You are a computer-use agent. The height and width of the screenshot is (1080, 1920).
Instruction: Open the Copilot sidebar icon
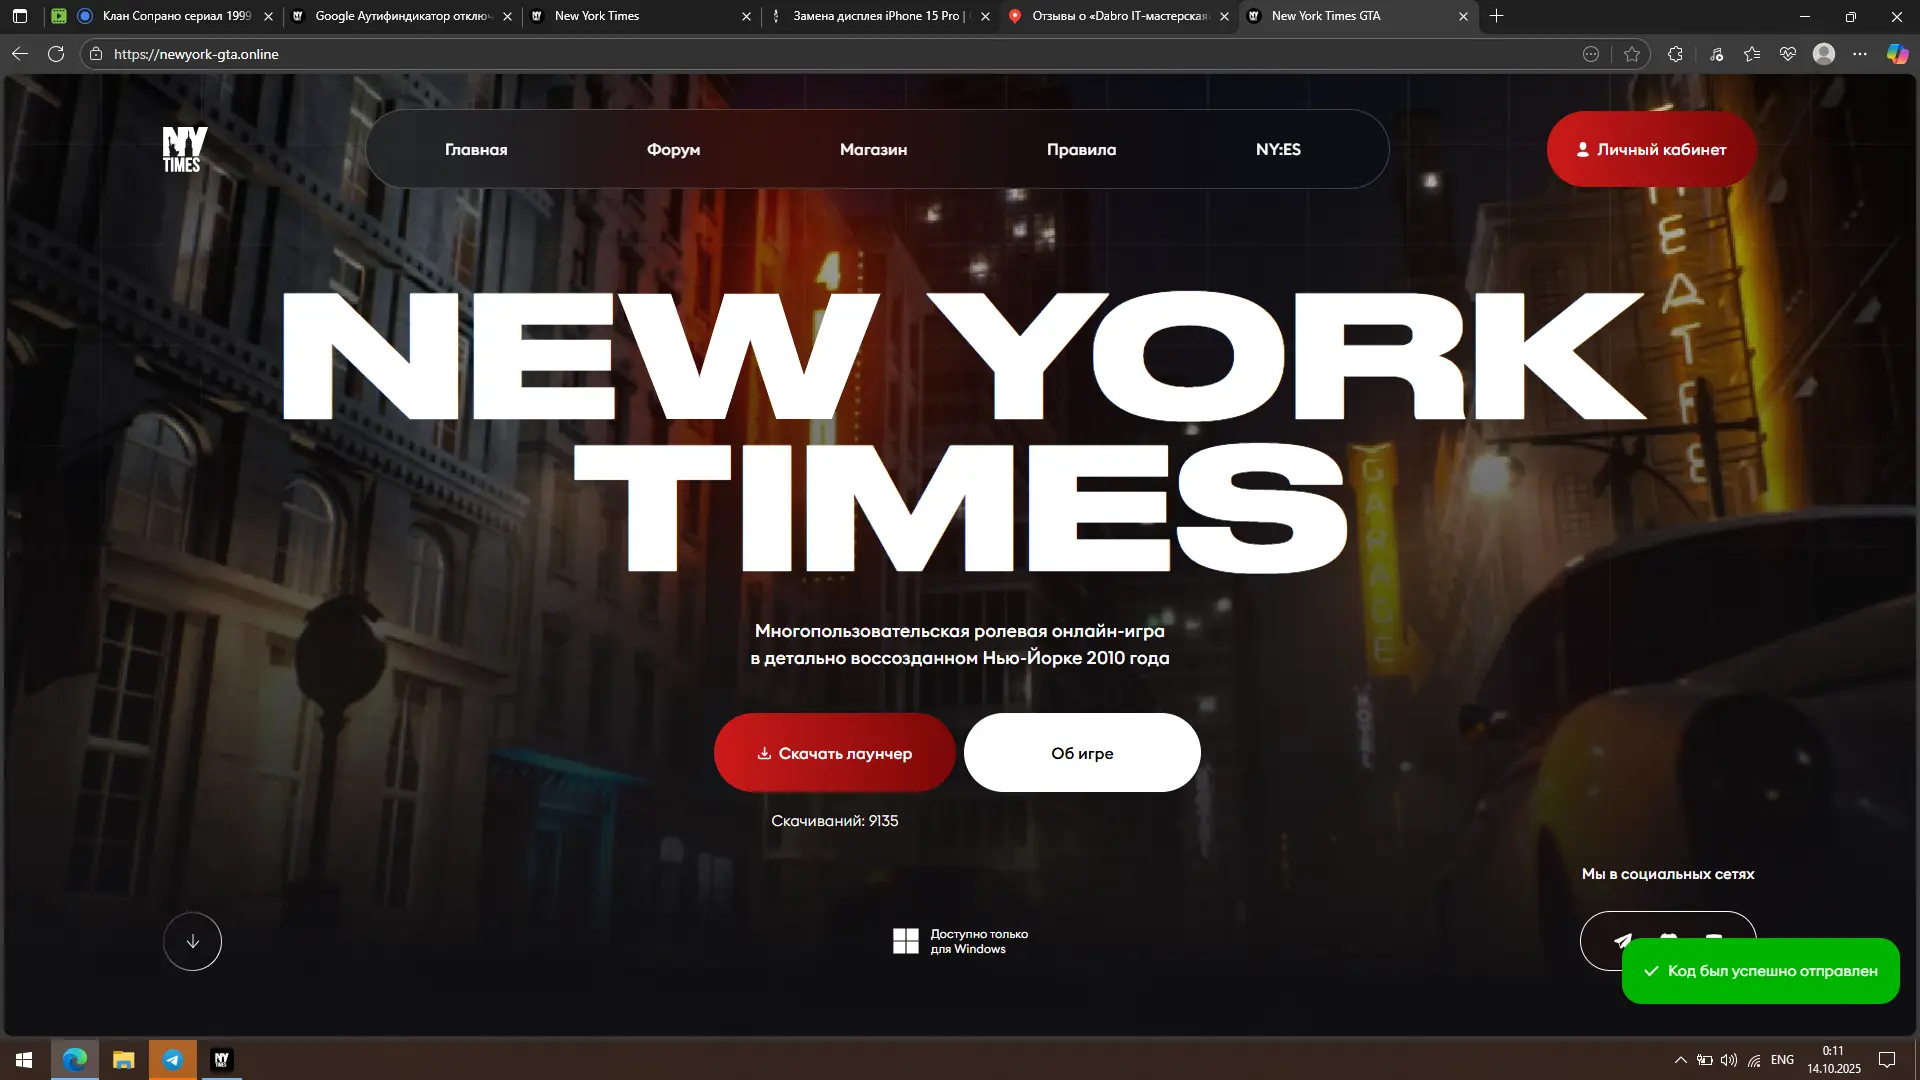pyautogui.click(x=1897, y=54)
